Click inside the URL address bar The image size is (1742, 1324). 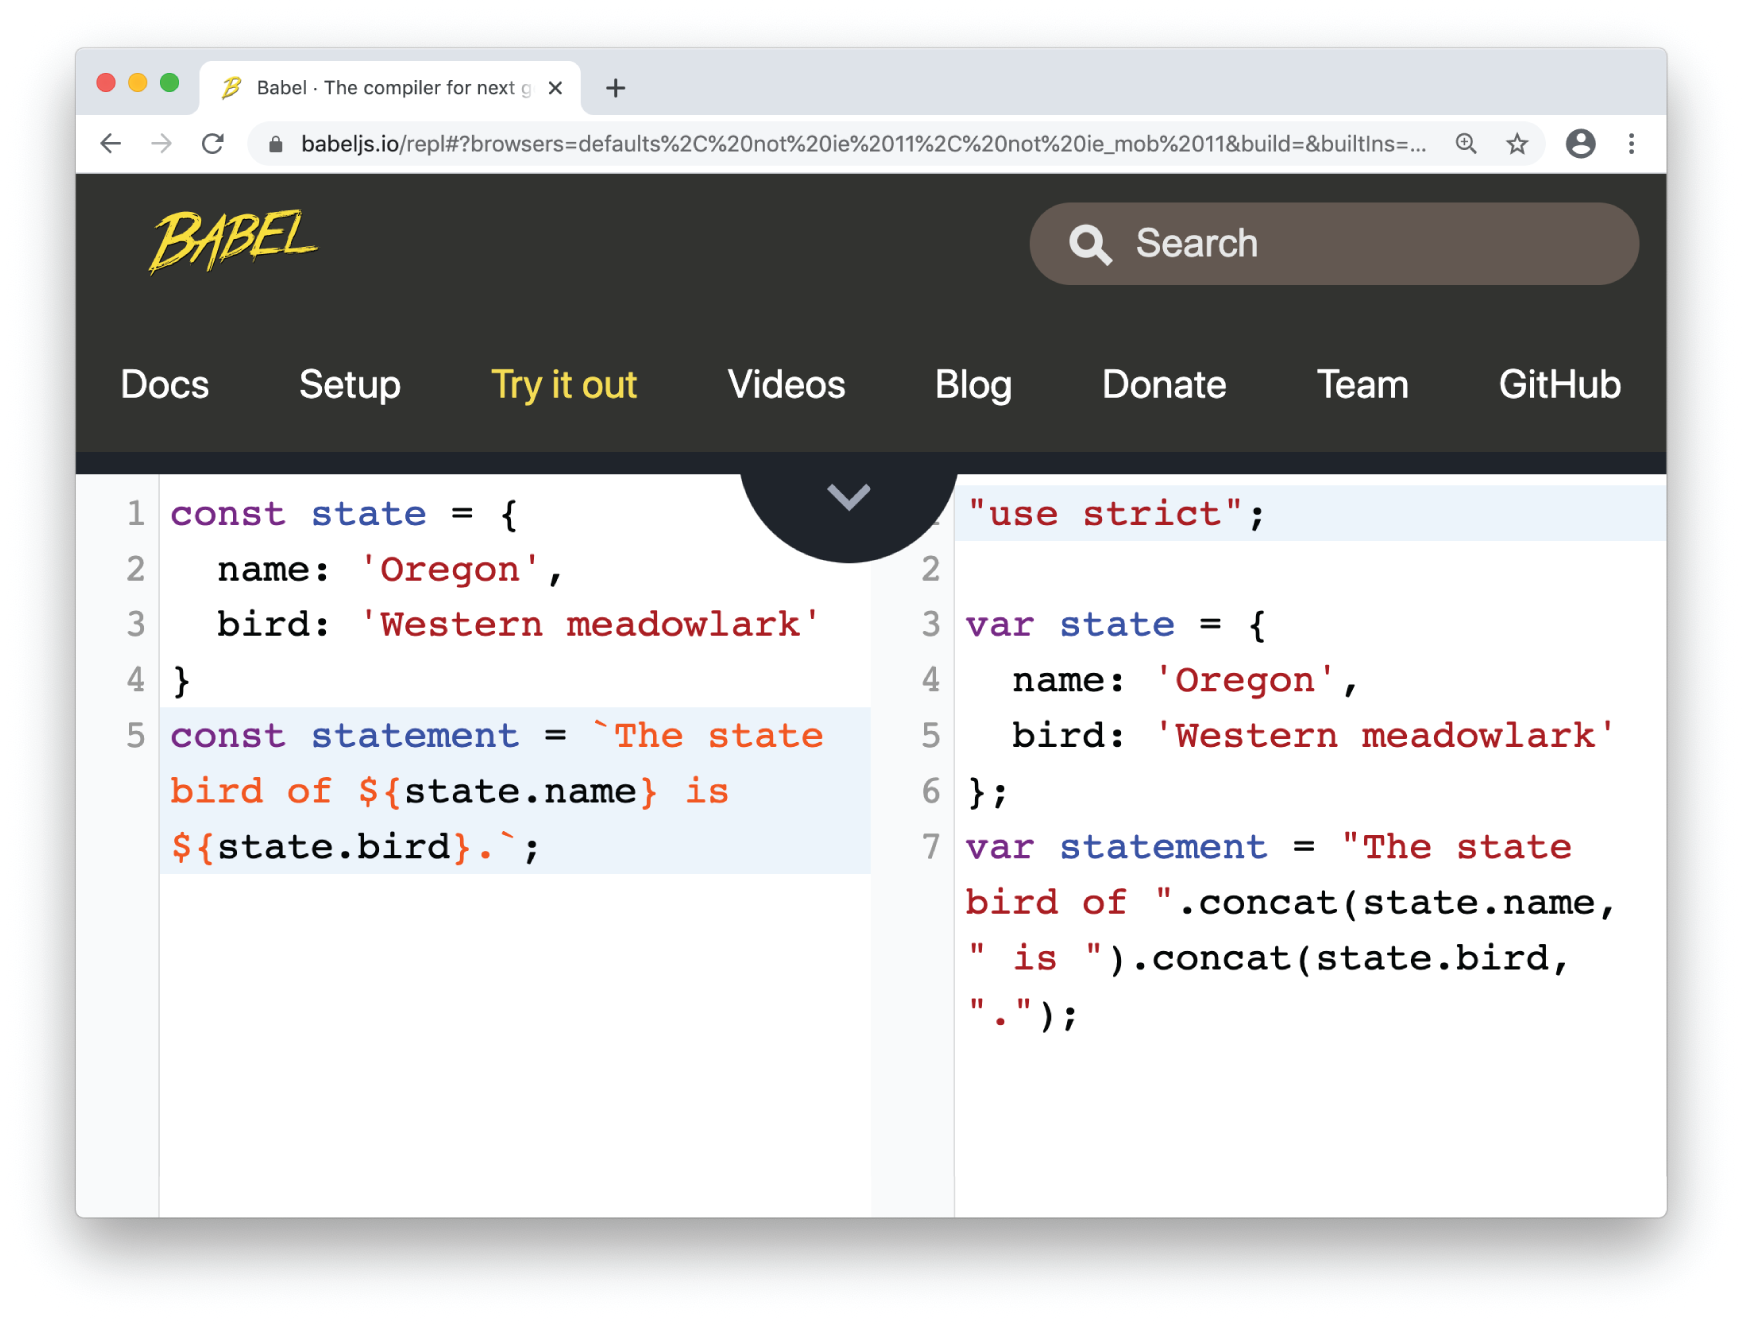coord(800,143)
